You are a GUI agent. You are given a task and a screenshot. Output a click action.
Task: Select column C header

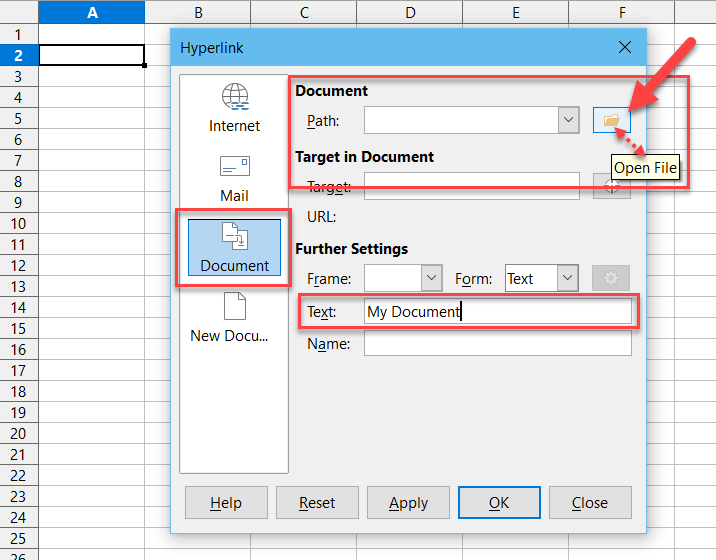tap(304, 12)
